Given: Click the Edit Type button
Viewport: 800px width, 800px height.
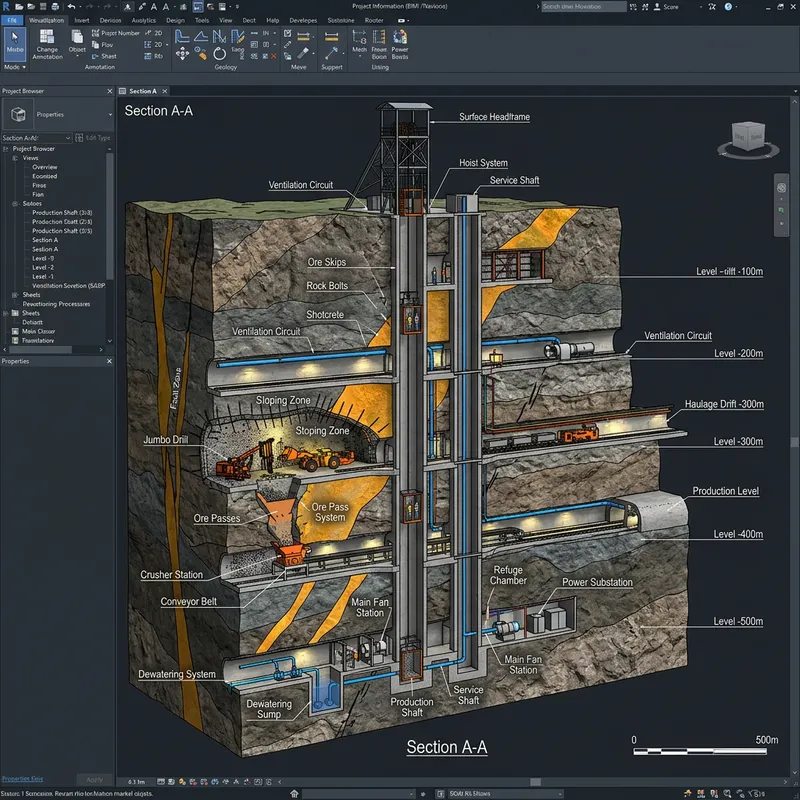Looking at the screenshot, I should pyautogui.click(x=97, y=137).
